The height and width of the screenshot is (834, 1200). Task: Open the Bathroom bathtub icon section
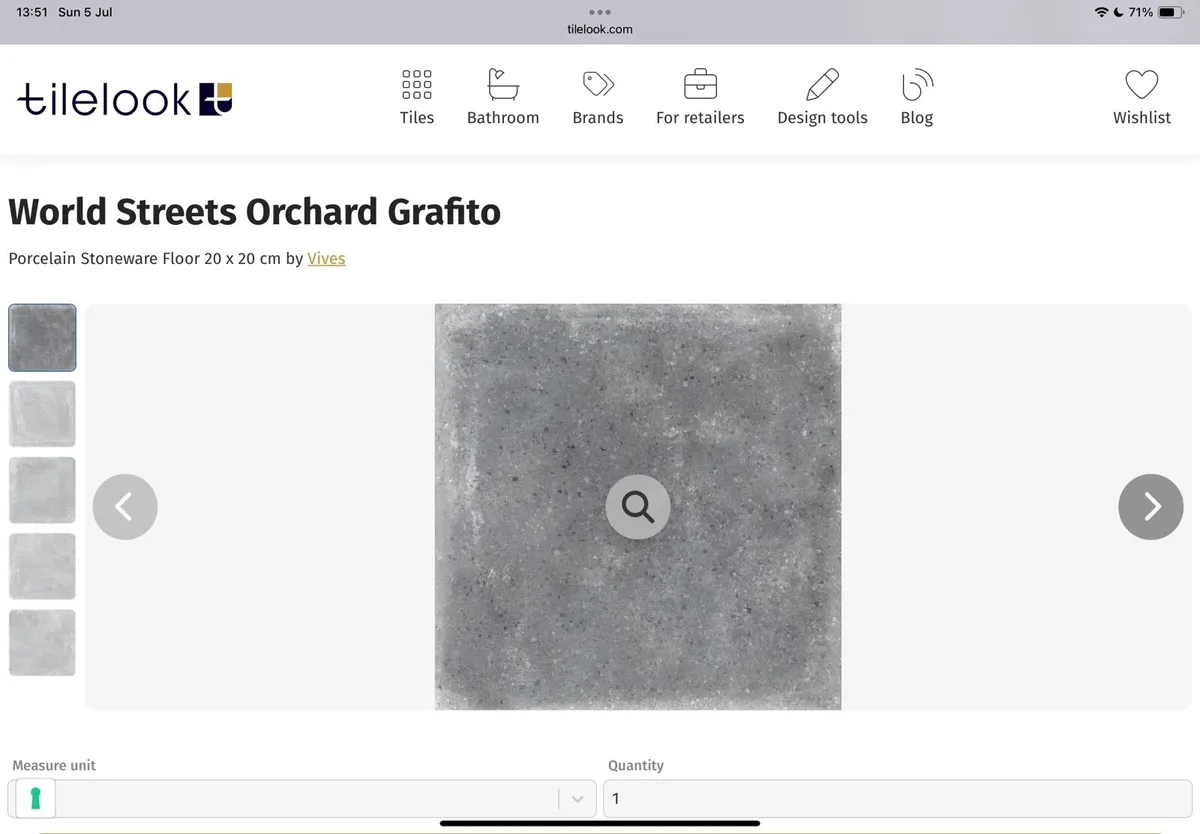pos(503,97)
